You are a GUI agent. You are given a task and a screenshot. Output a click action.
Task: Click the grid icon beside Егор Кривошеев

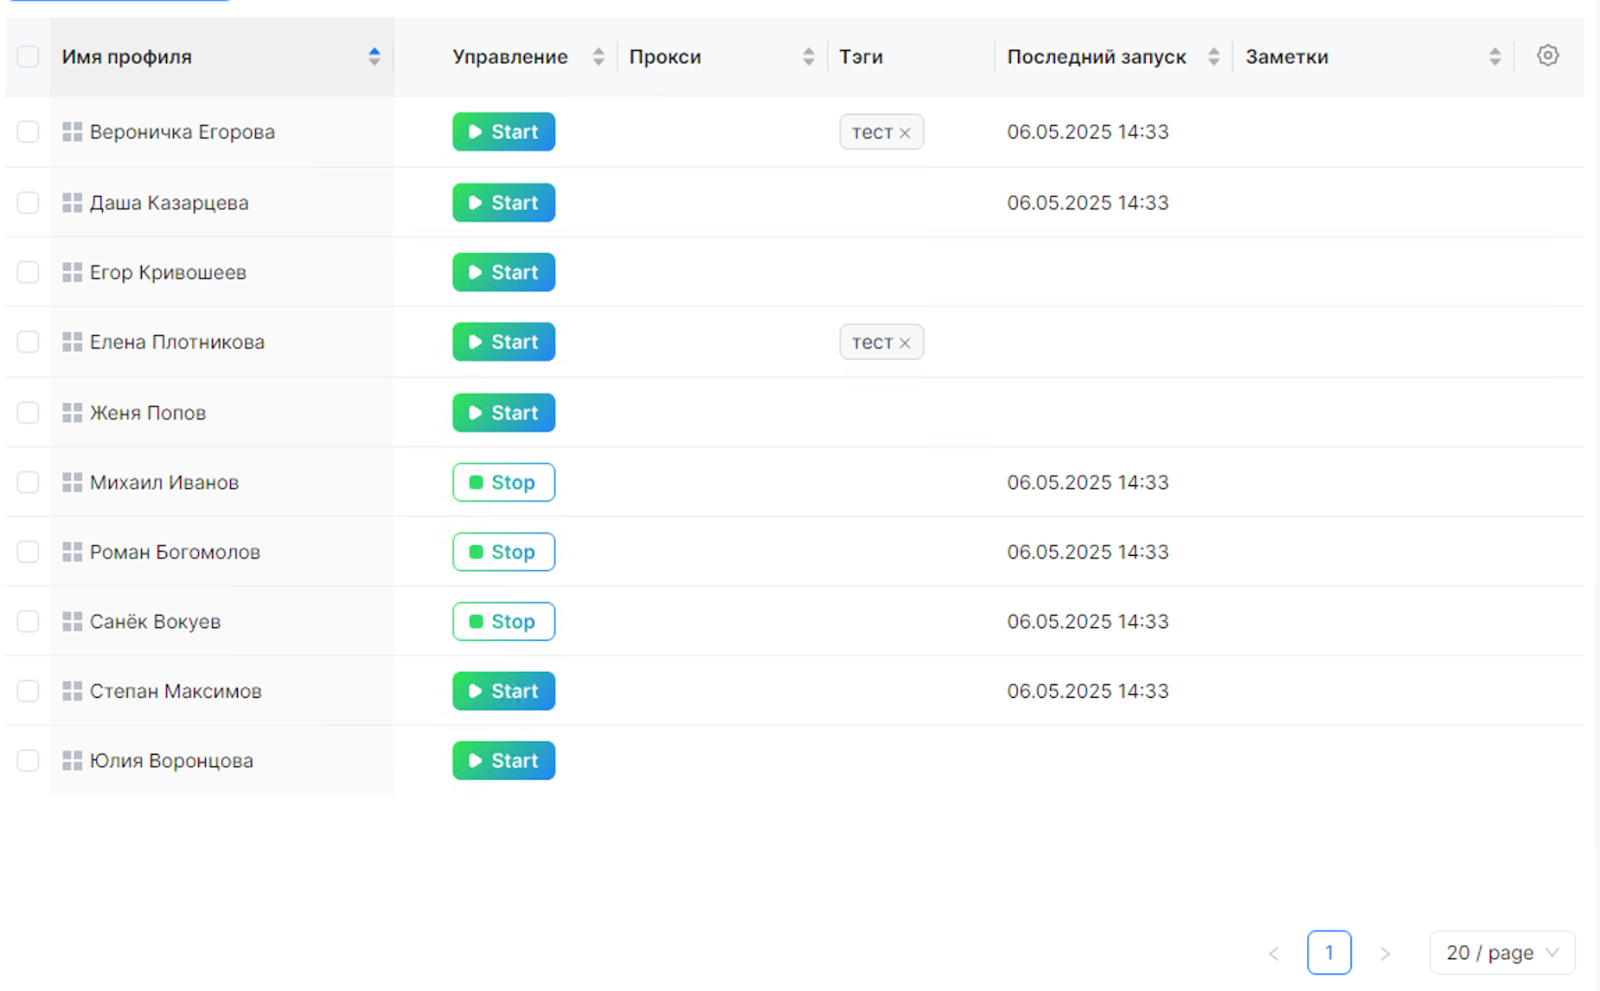point(72,272)
